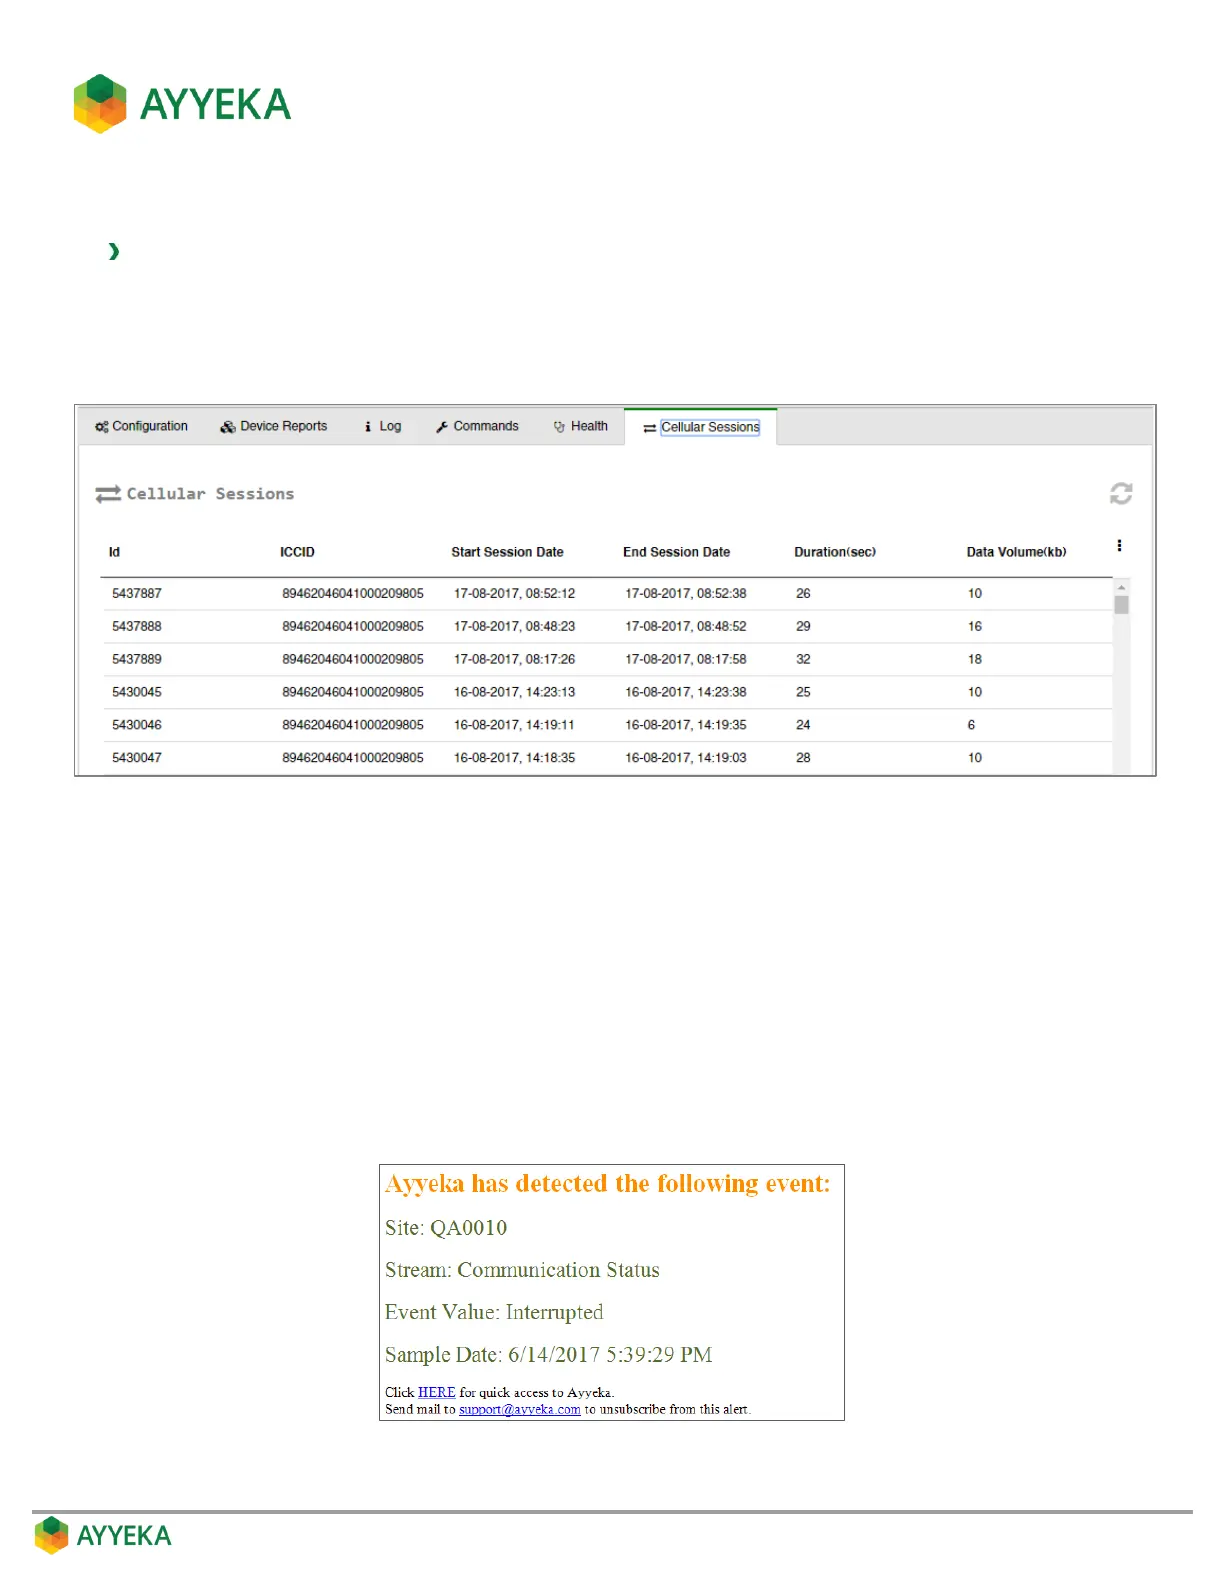Sort by Data Volume(kb) header
Screen dimensions: 1224x1584
[1016, 552]
